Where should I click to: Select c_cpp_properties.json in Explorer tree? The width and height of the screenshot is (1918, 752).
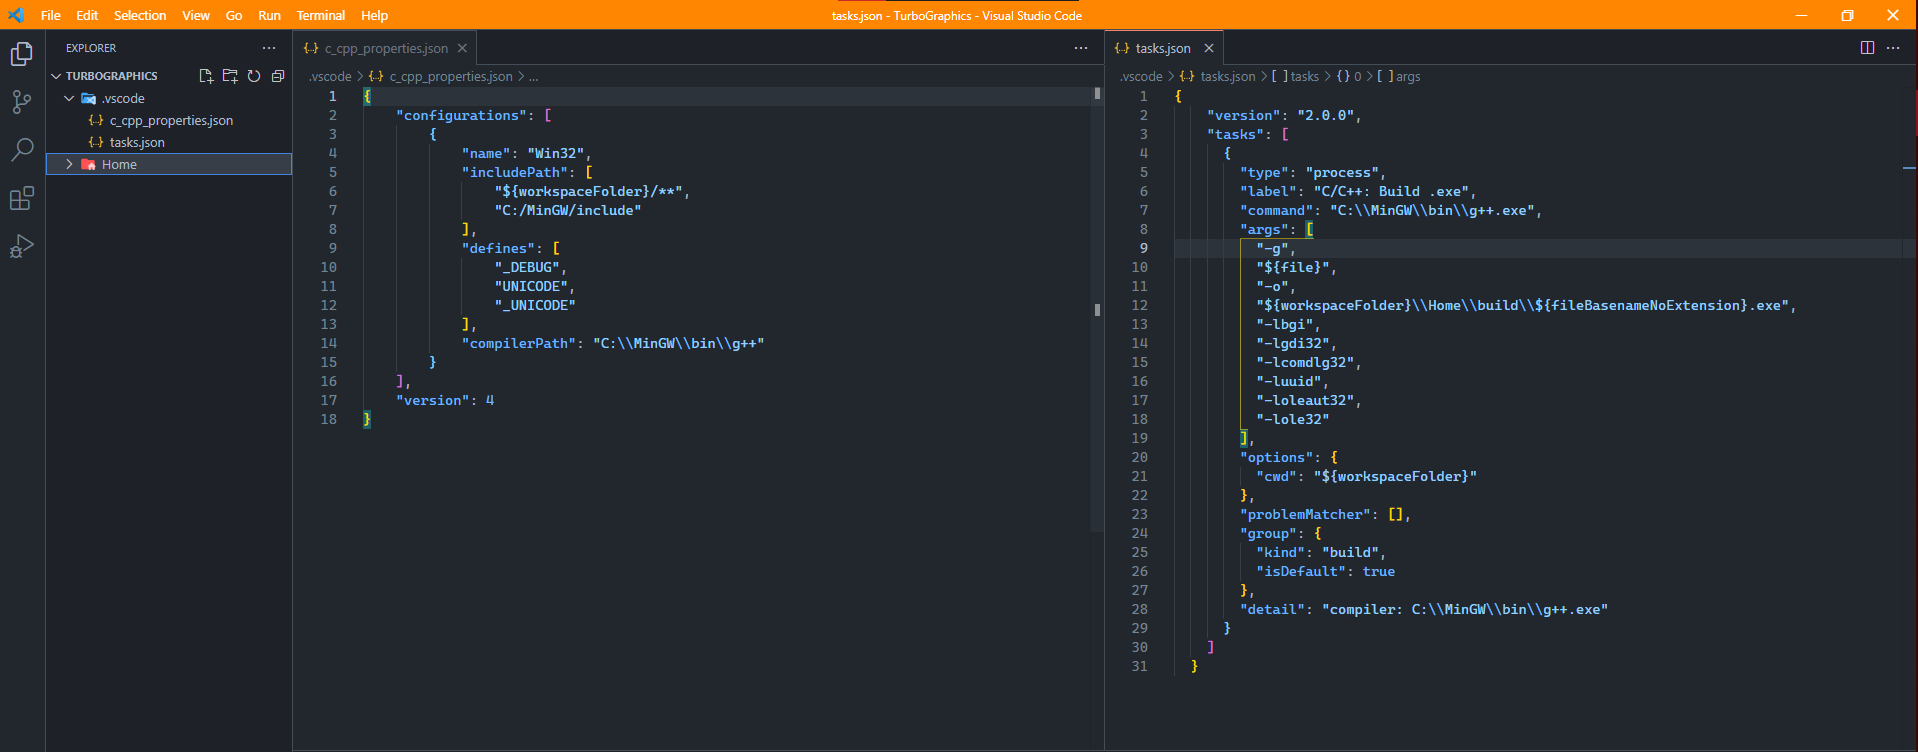click(169, 120)
